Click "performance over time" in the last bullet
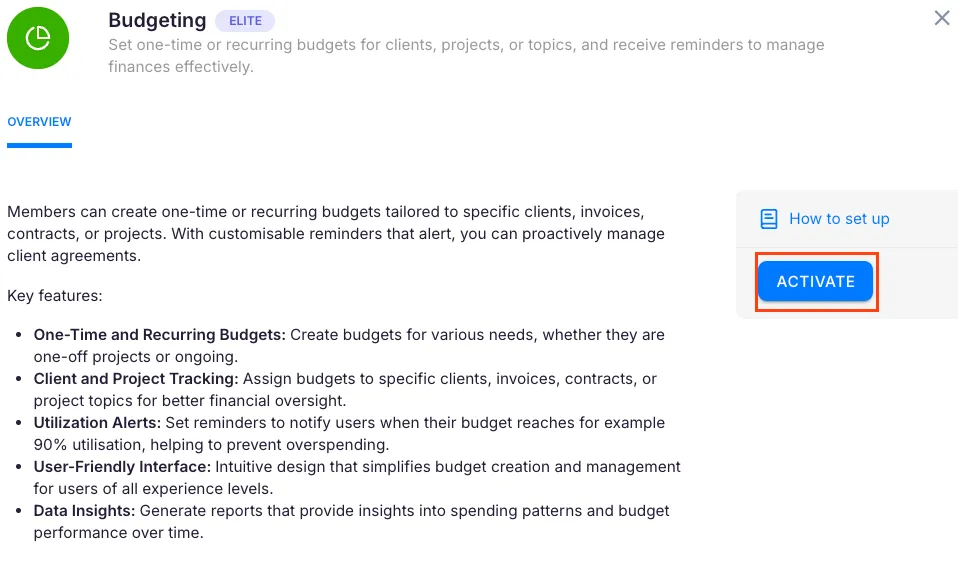This screenshot has height=577, width=958. point(118,533)
